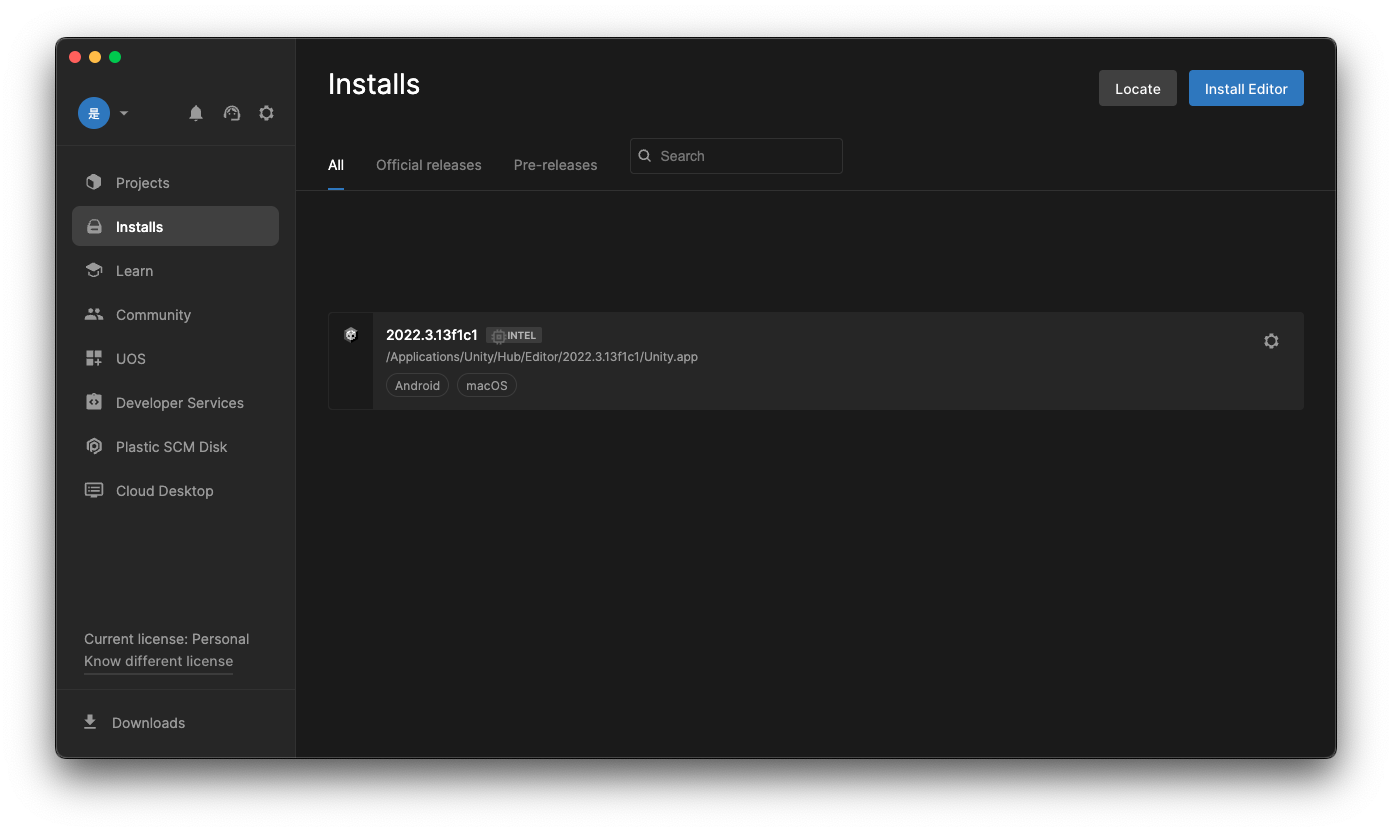Click Know different license link
Viewport: 1392px width, 832px height.
158,661
